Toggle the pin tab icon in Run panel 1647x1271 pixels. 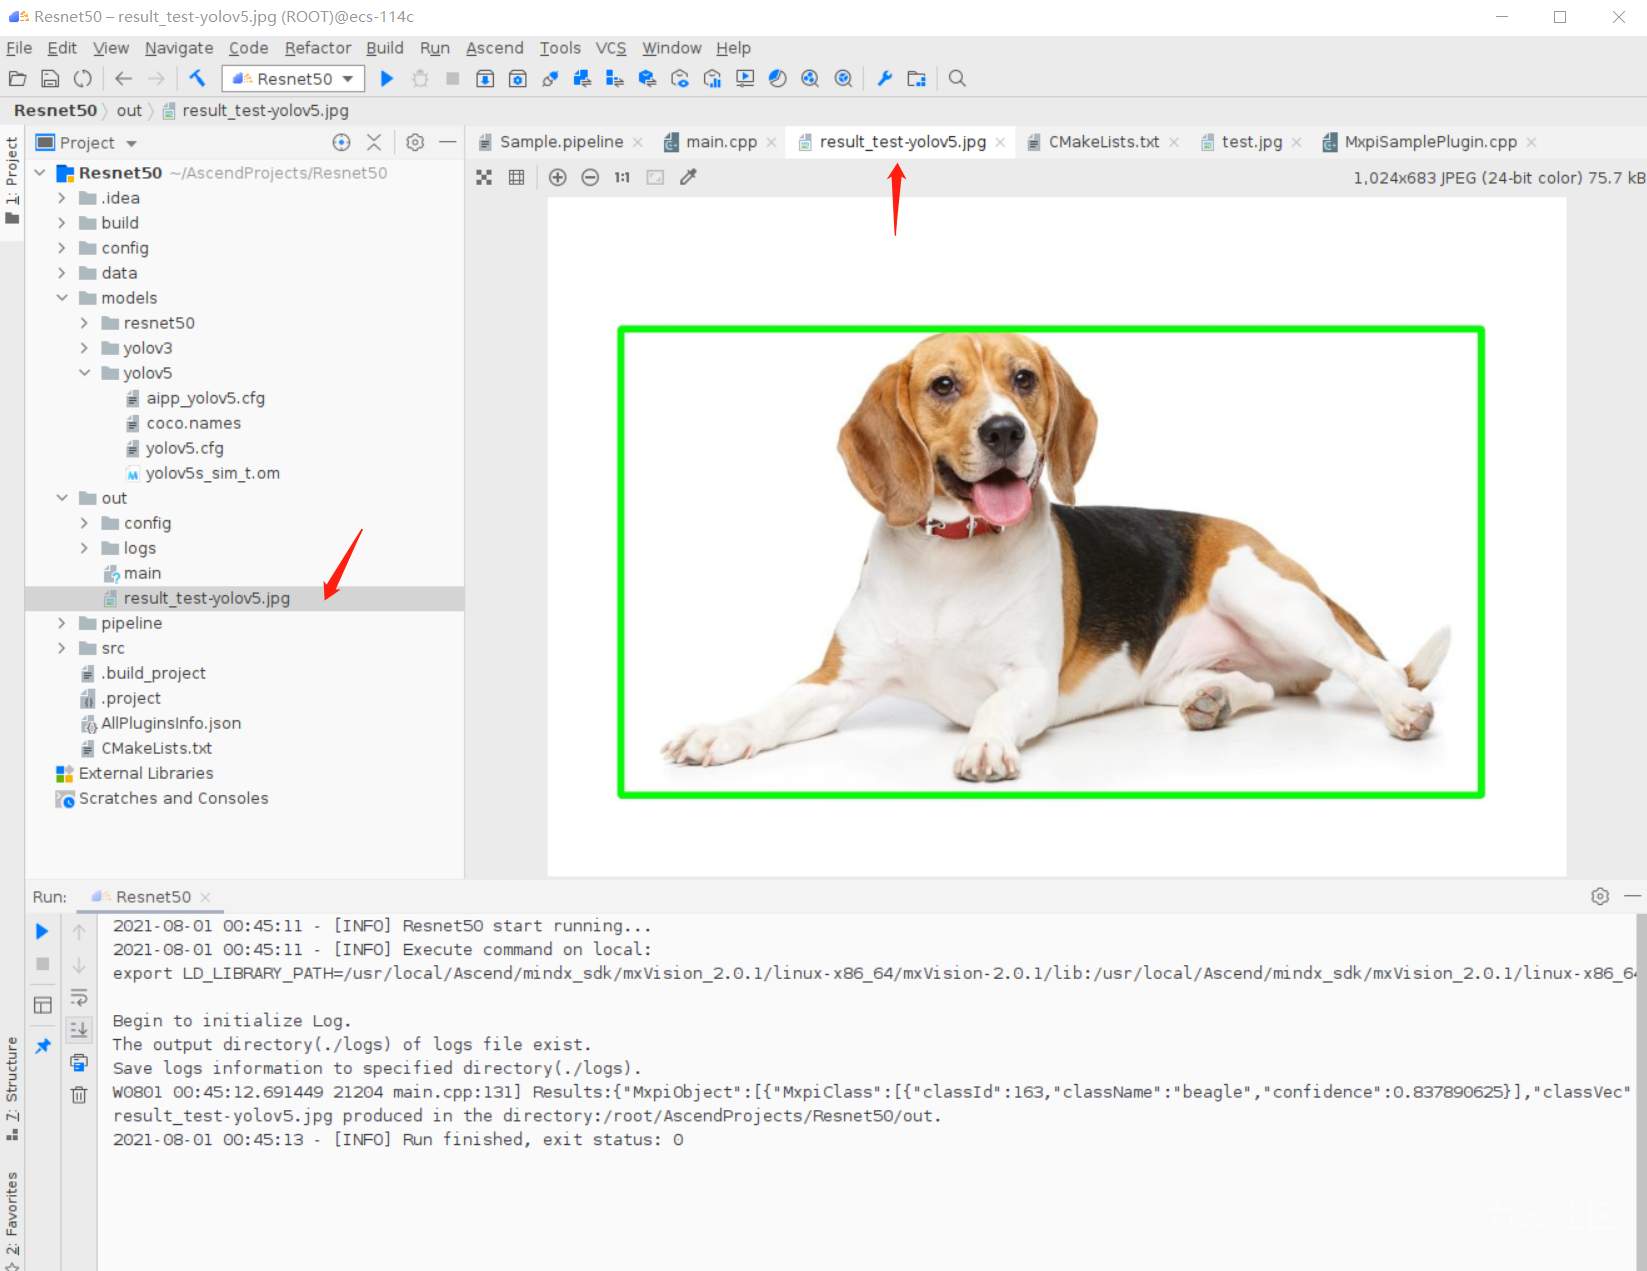pos(42,1046)
